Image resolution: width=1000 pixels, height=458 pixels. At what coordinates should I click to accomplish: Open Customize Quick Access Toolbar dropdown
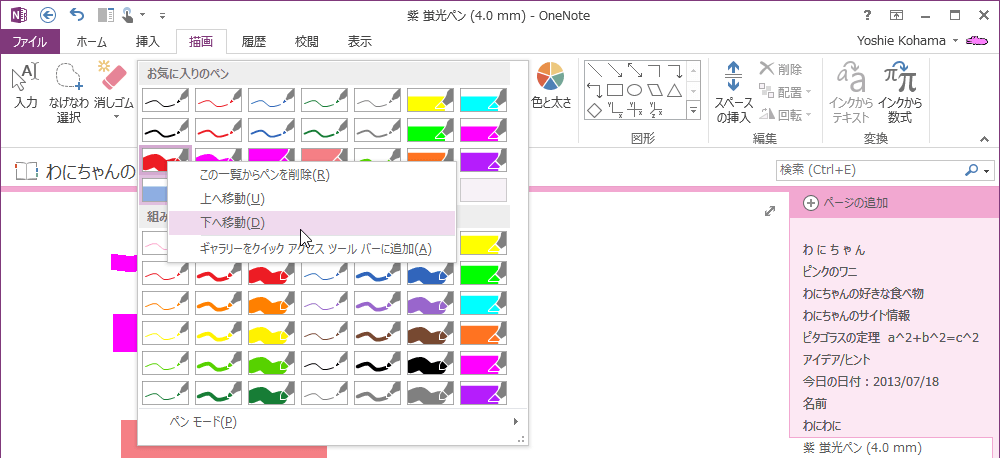162,15
